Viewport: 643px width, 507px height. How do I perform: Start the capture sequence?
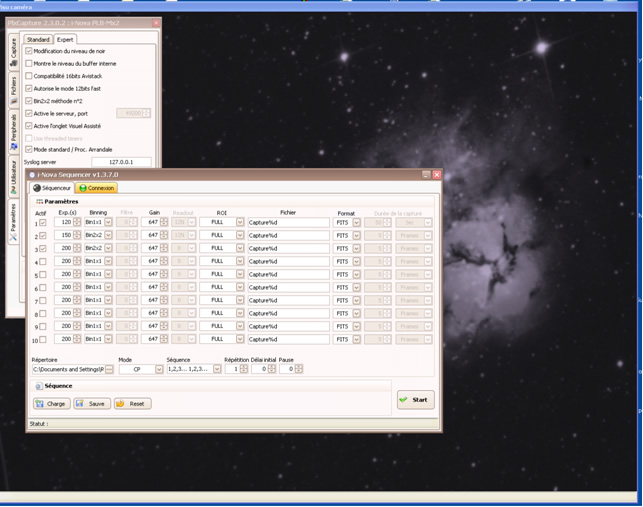415,400
